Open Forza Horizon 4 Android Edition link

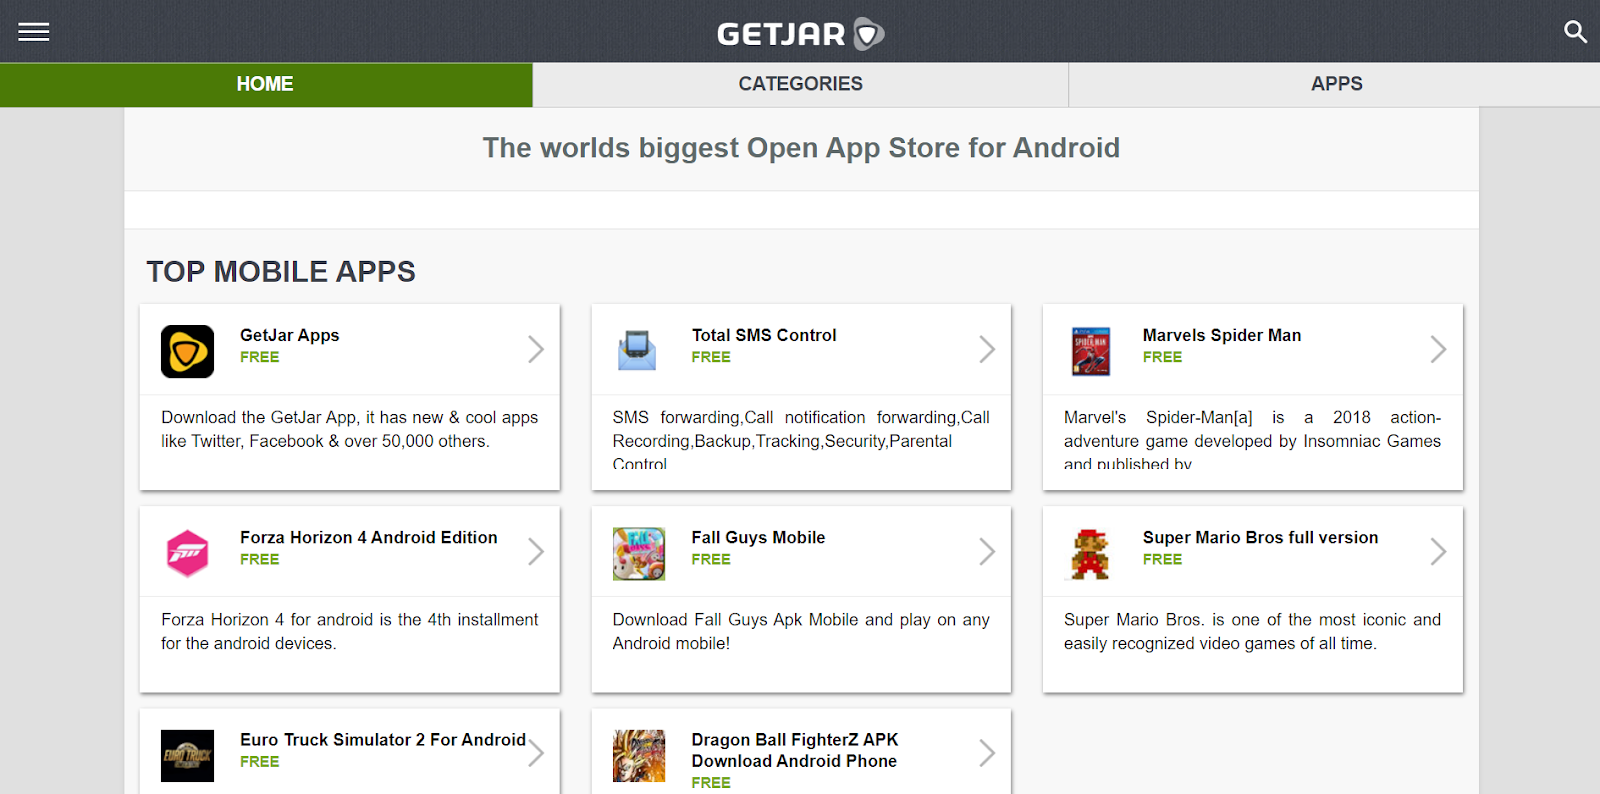[369, 537]
